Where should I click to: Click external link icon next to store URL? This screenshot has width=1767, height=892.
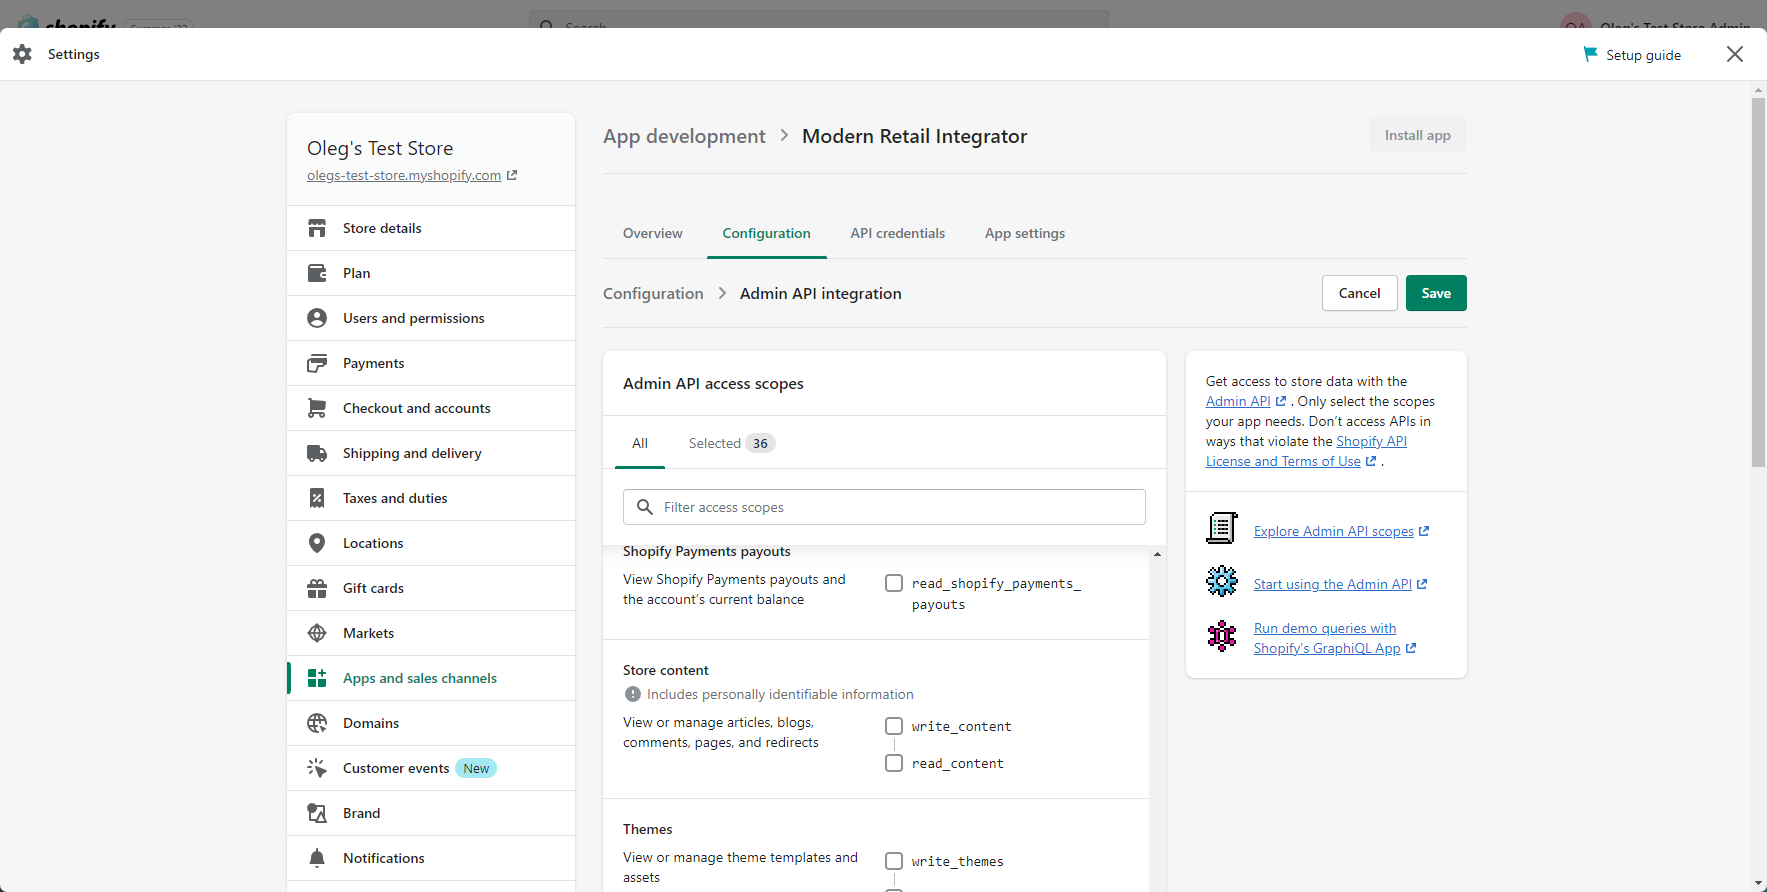click(512, 175)
